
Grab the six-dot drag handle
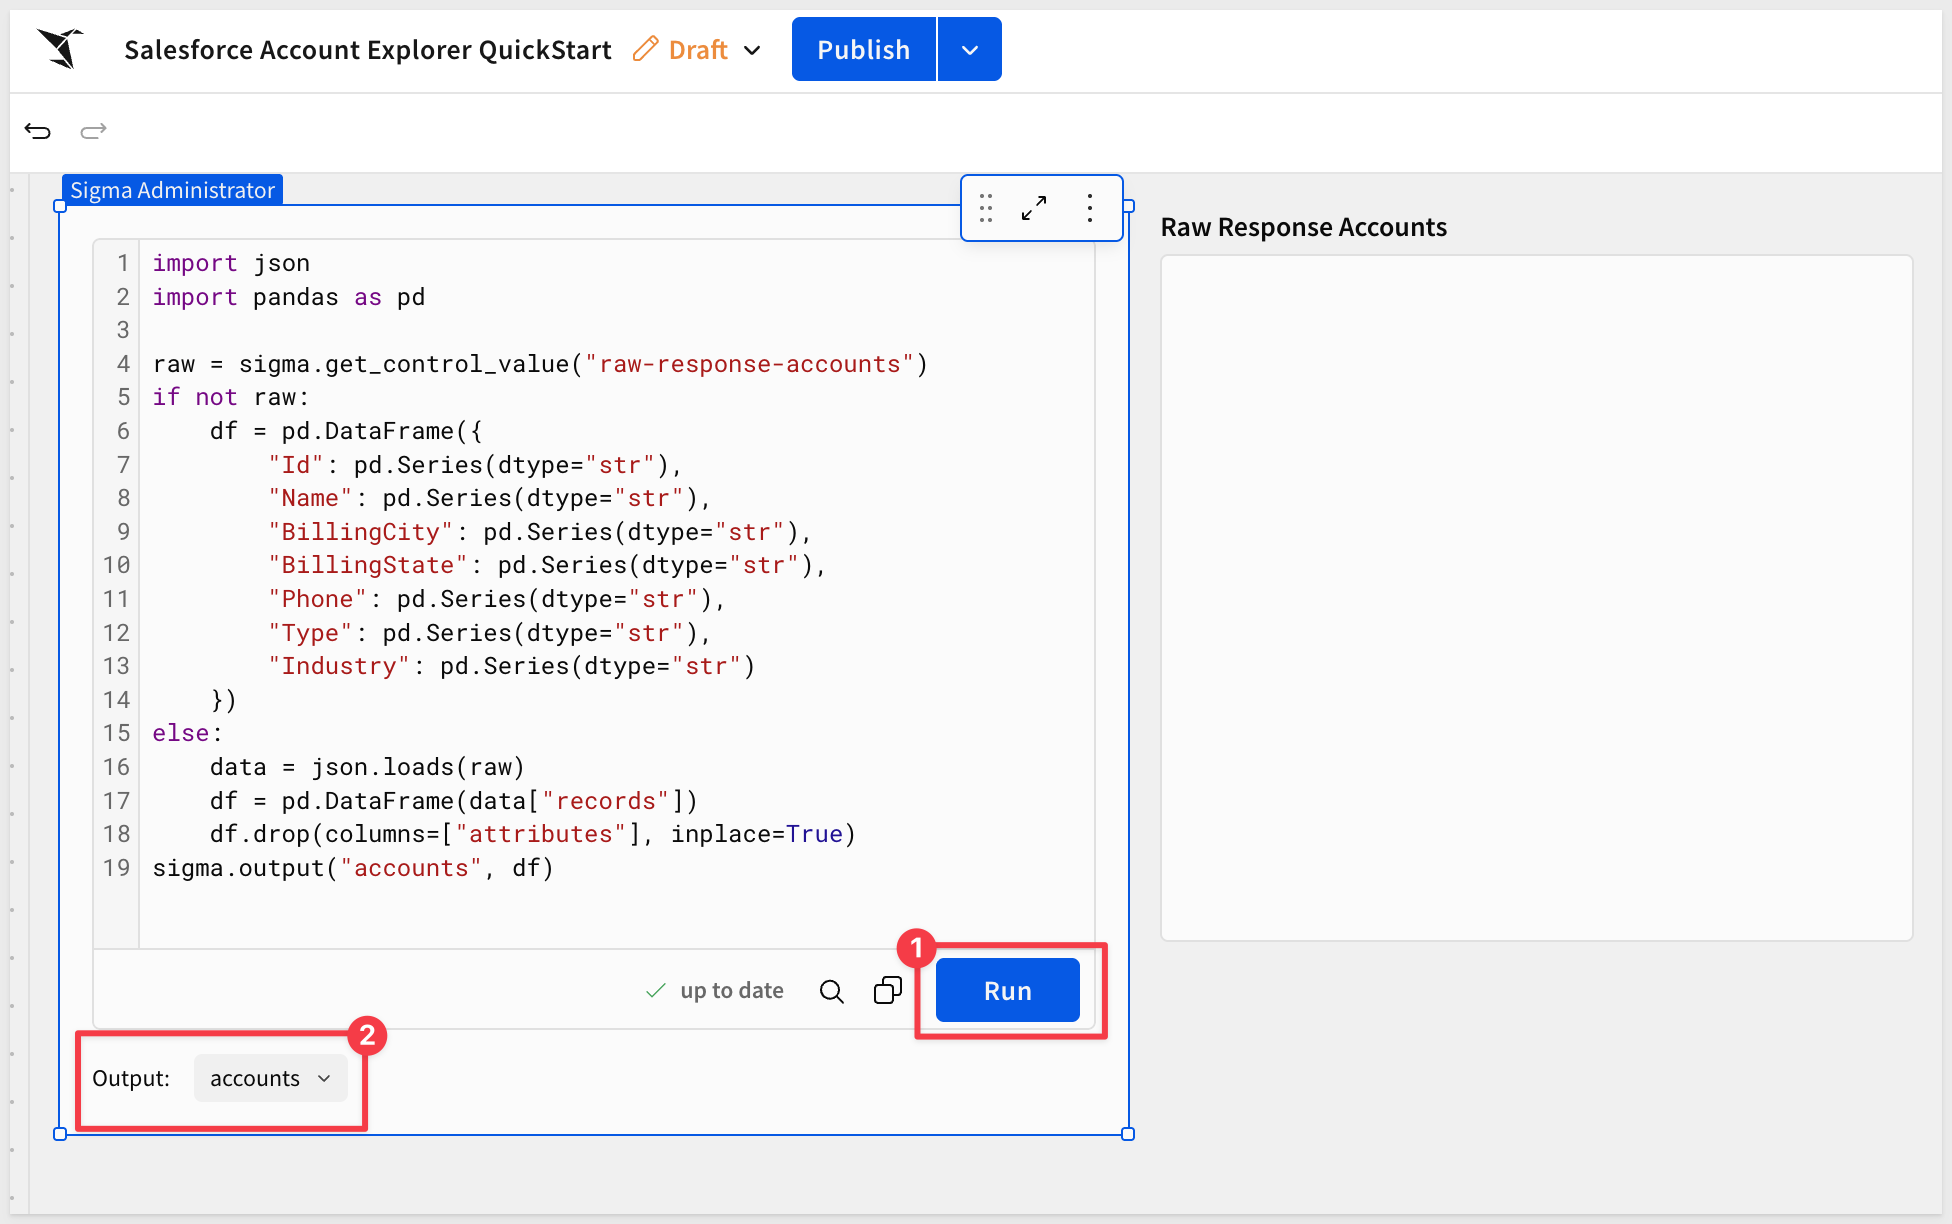click(986, 208)
